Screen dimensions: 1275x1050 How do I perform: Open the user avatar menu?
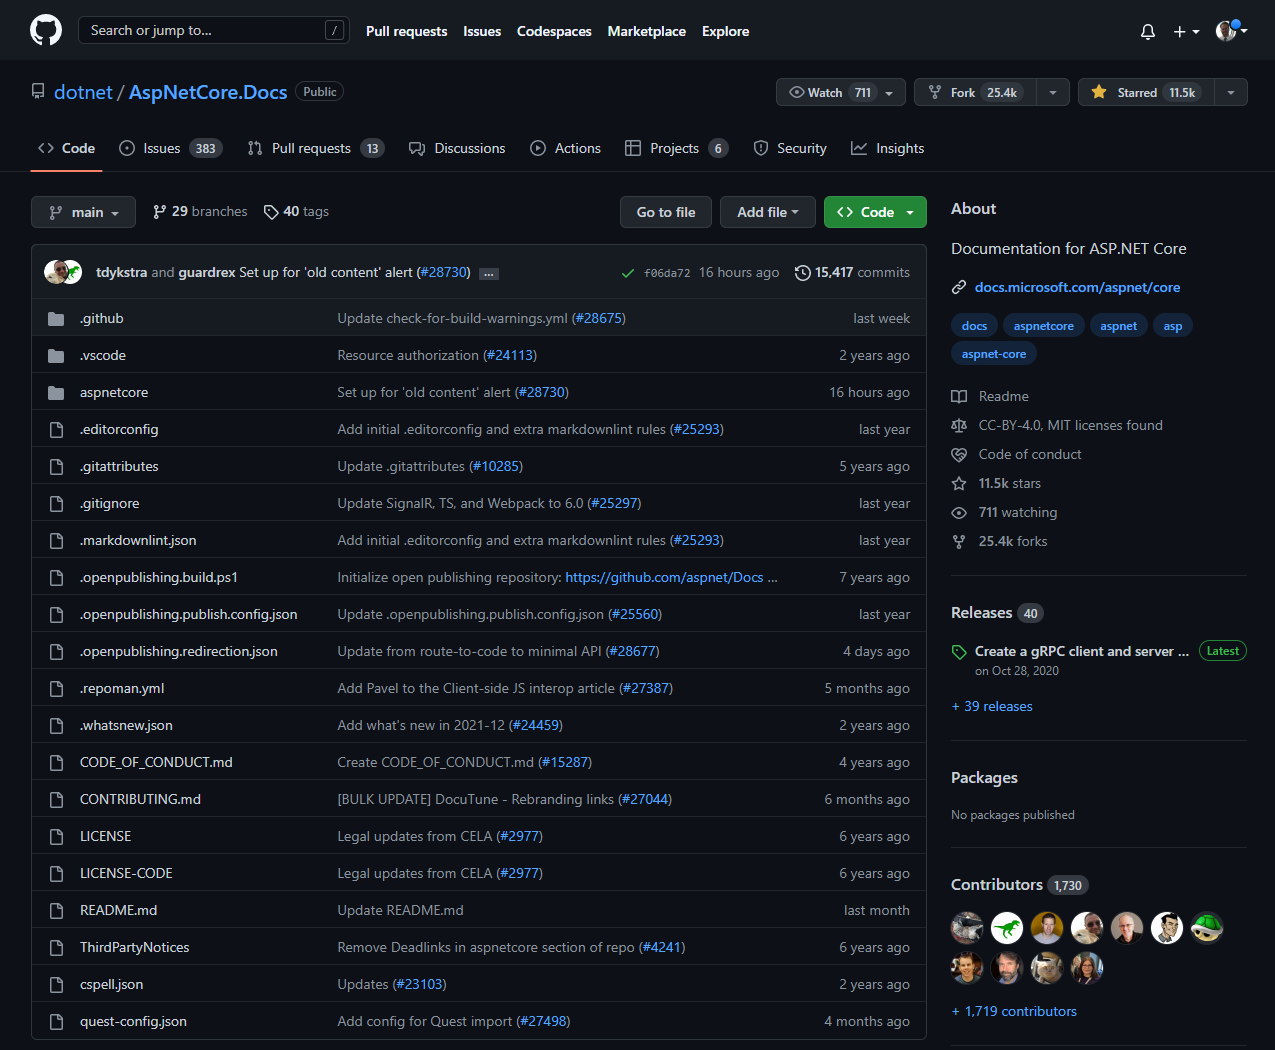[1231, 31]
